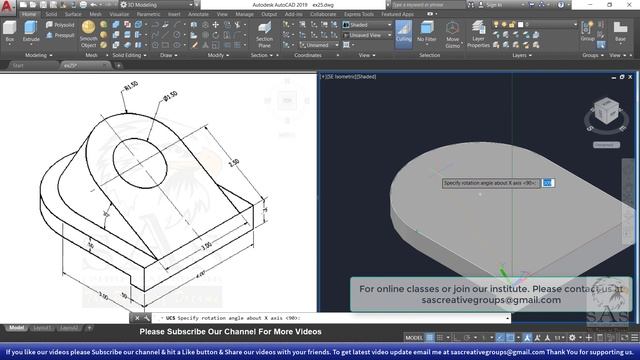Click the Help question mark icon

[x=561, y=5]
